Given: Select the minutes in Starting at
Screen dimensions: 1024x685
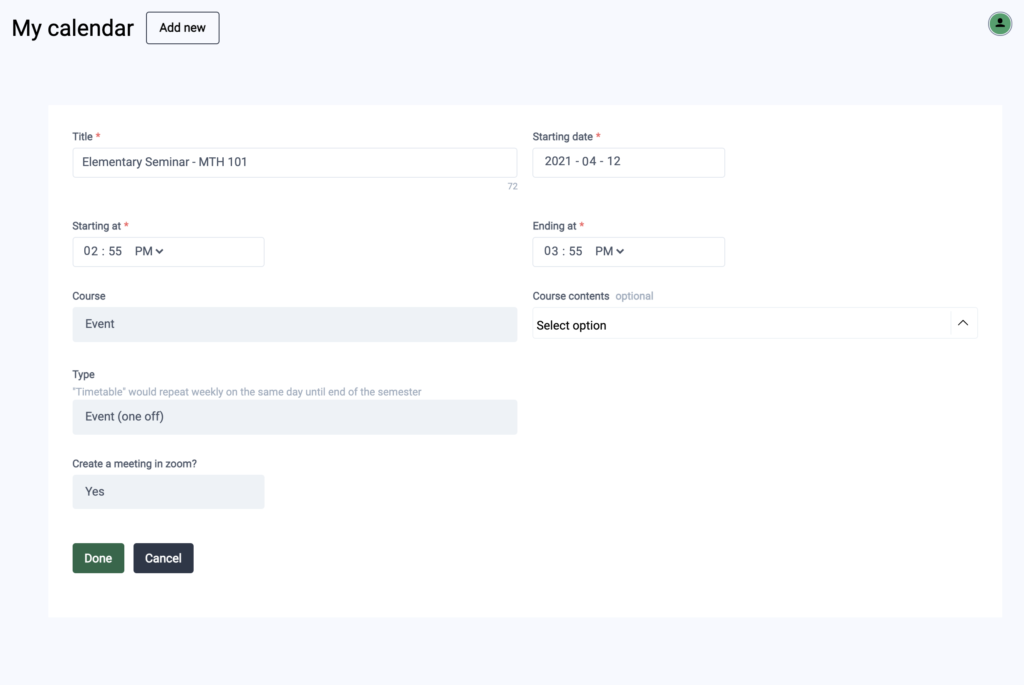Looking at the screenshot, I should pyautogui.click(x=115, y=252).
